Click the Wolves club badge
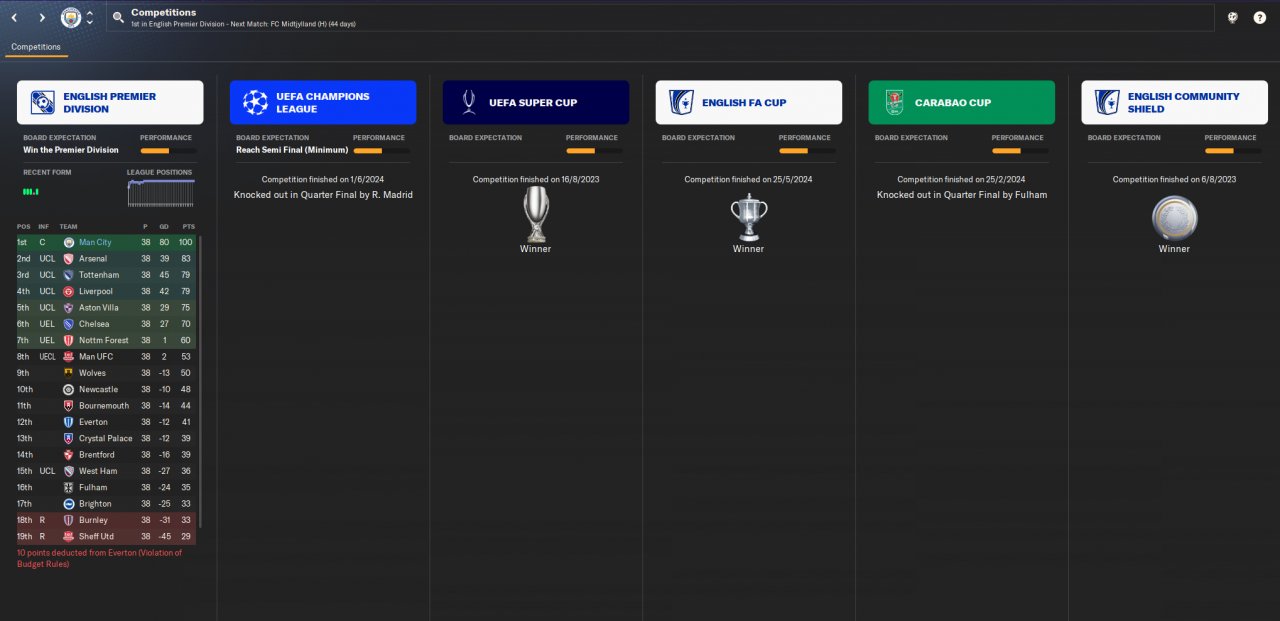The image size is (1280, 621). 68,373
